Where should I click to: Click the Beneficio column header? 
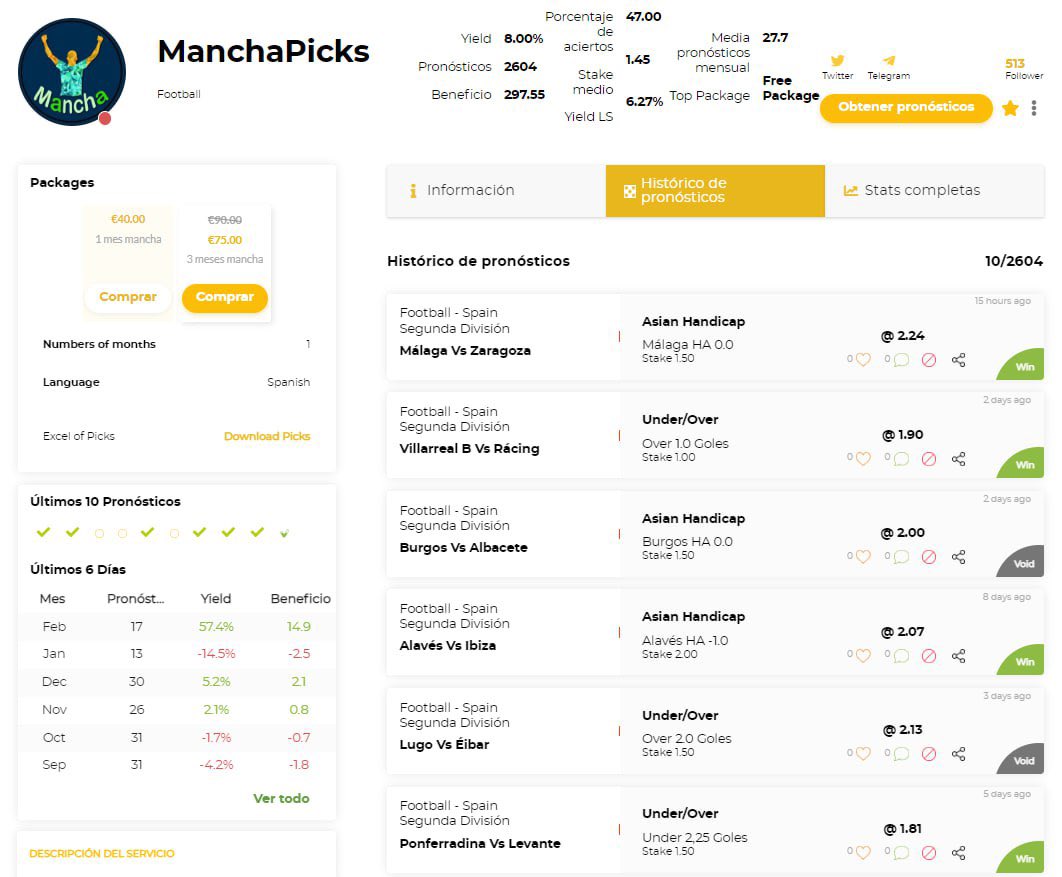[x=300, y=599]
